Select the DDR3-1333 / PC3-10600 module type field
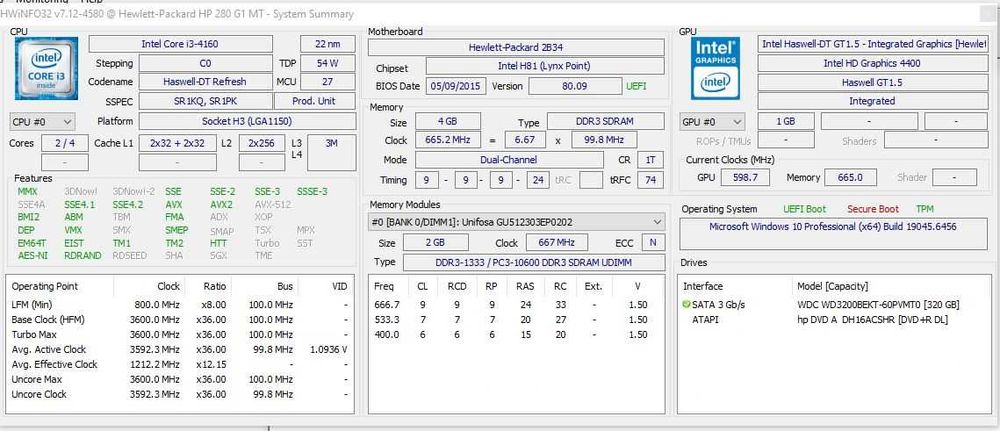Screen dimensions: 1000x431 (533, 262)
